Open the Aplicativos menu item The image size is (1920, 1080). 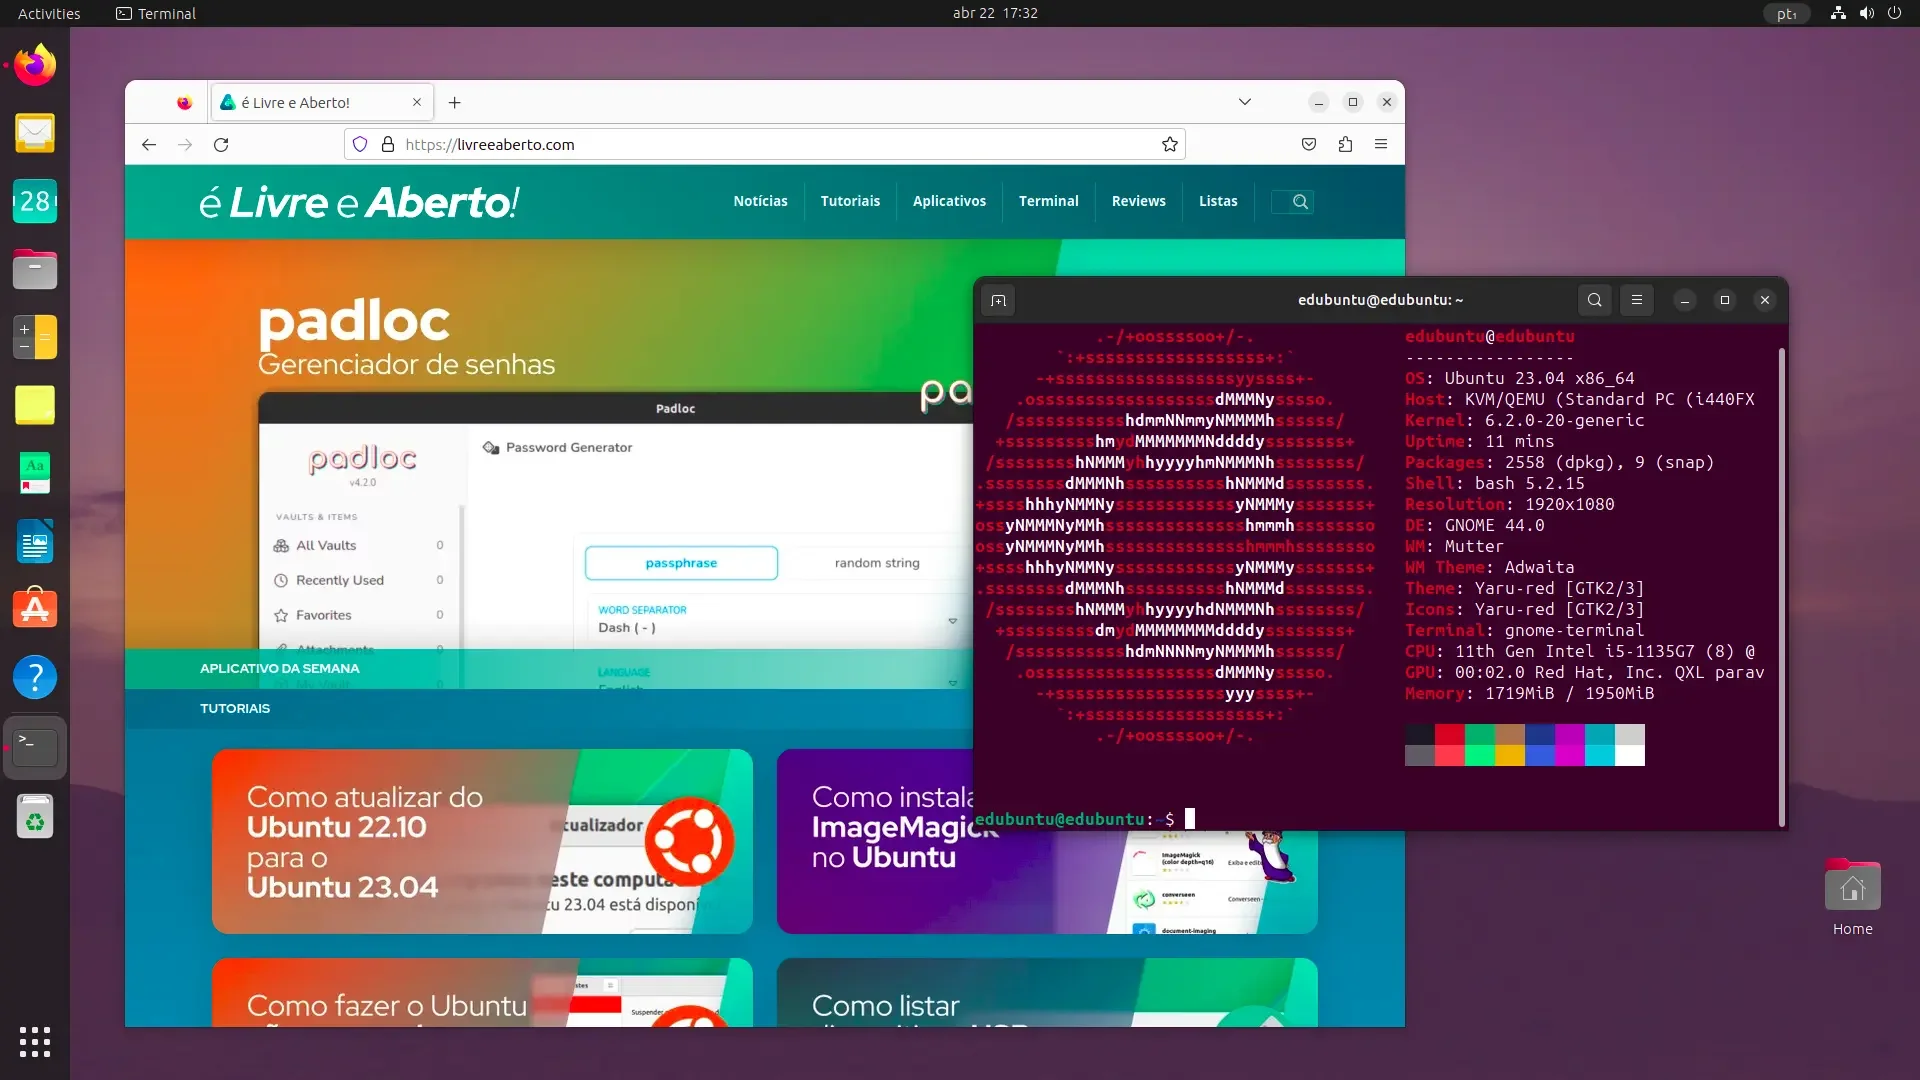tap(949, 201)
